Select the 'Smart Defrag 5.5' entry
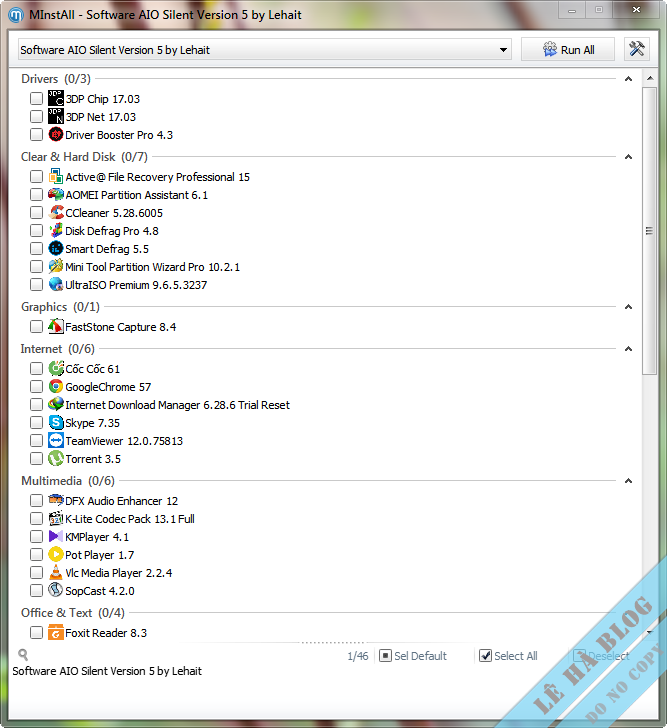 [x=107, y=249]
